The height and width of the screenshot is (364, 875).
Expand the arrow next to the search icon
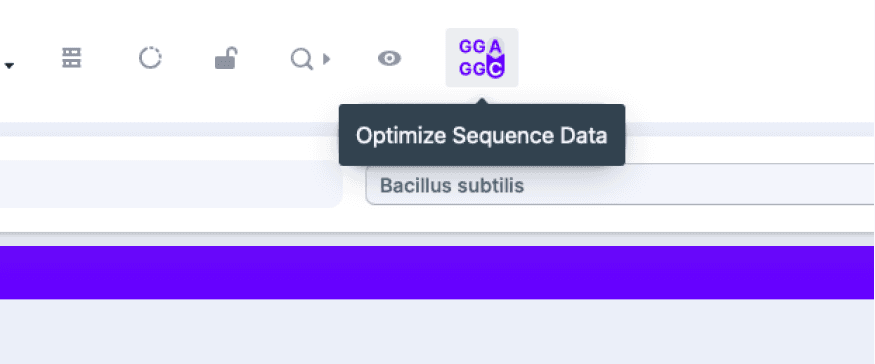point(327,58)
